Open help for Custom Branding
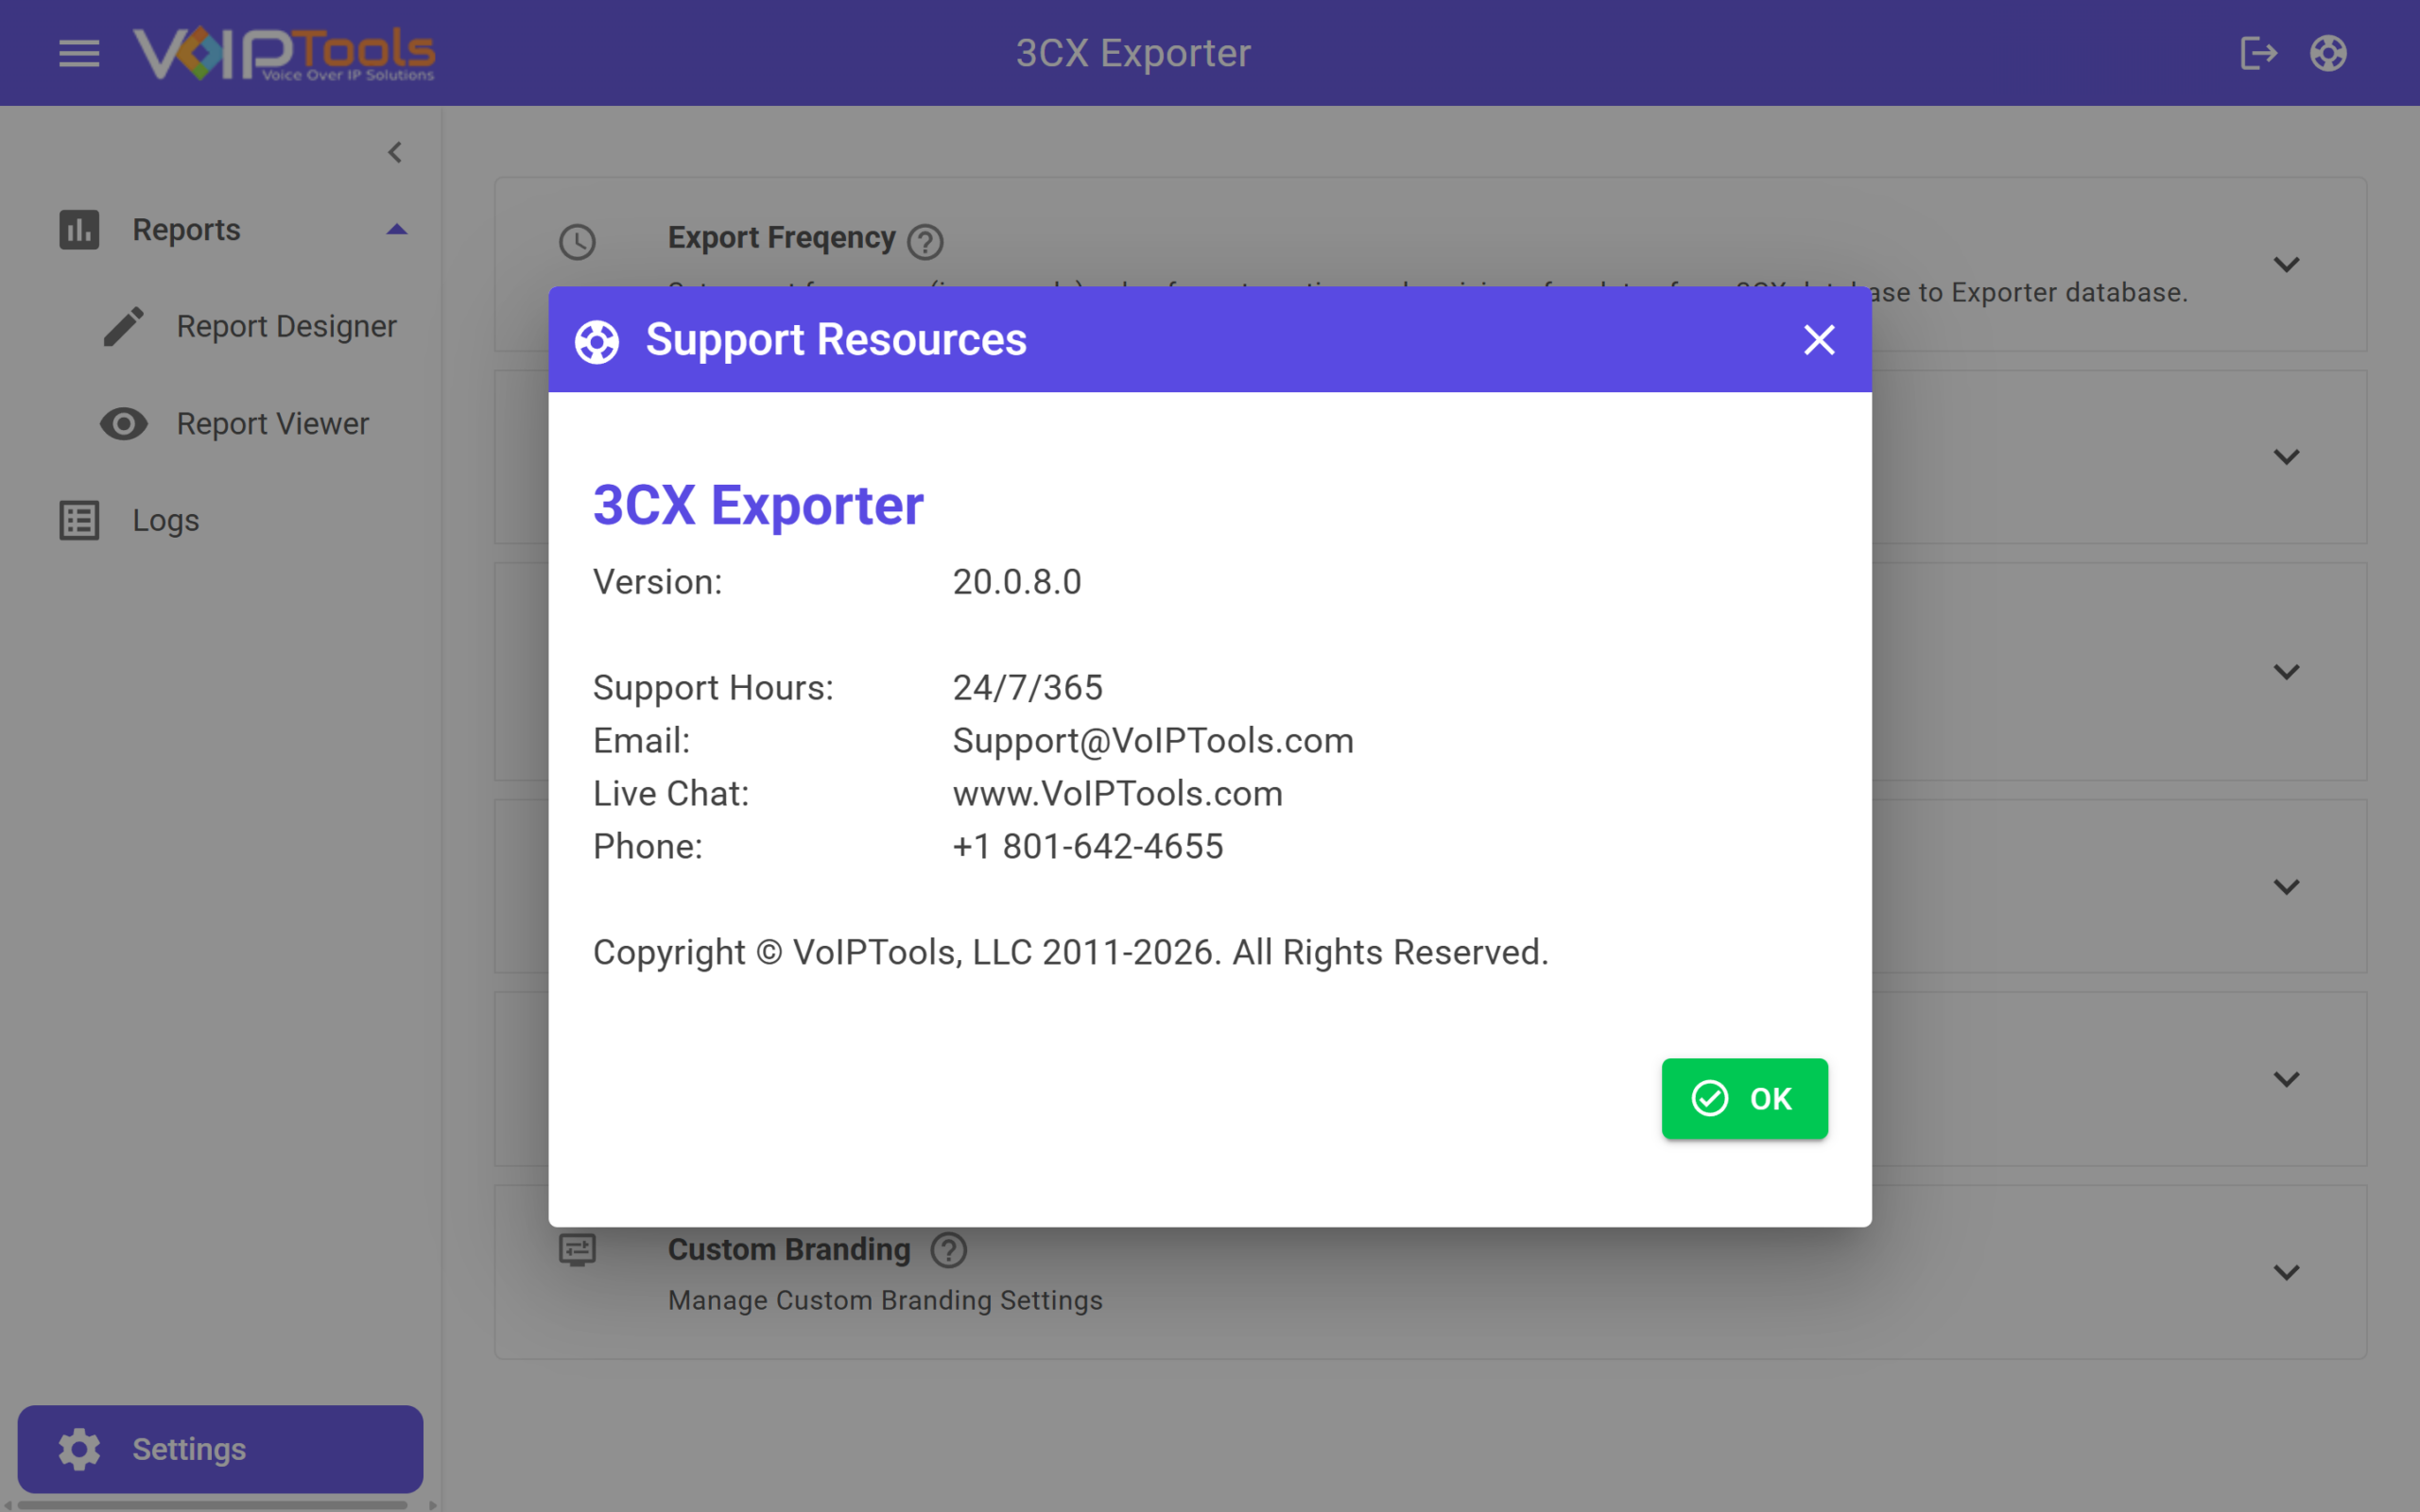The image size is (2420, 1512). pos(948,1250)
